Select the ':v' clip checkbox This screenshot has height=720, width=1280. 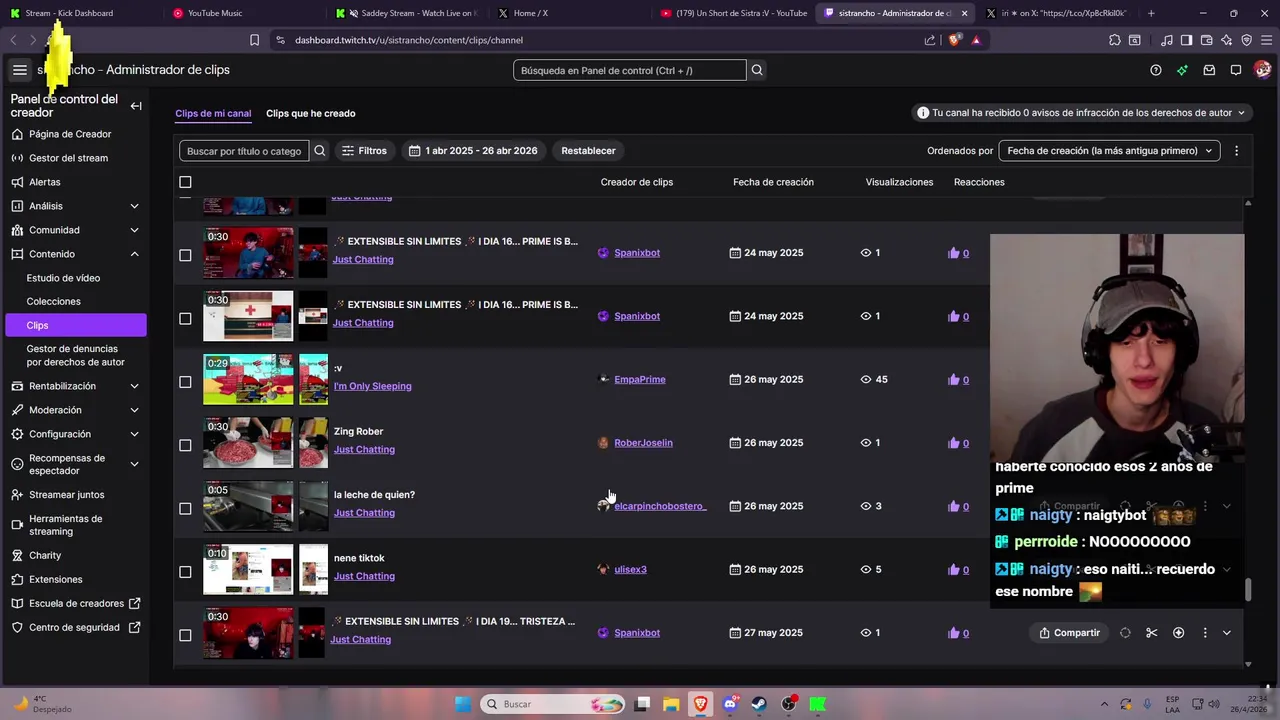pyautogui.click(x=185, y=382)
